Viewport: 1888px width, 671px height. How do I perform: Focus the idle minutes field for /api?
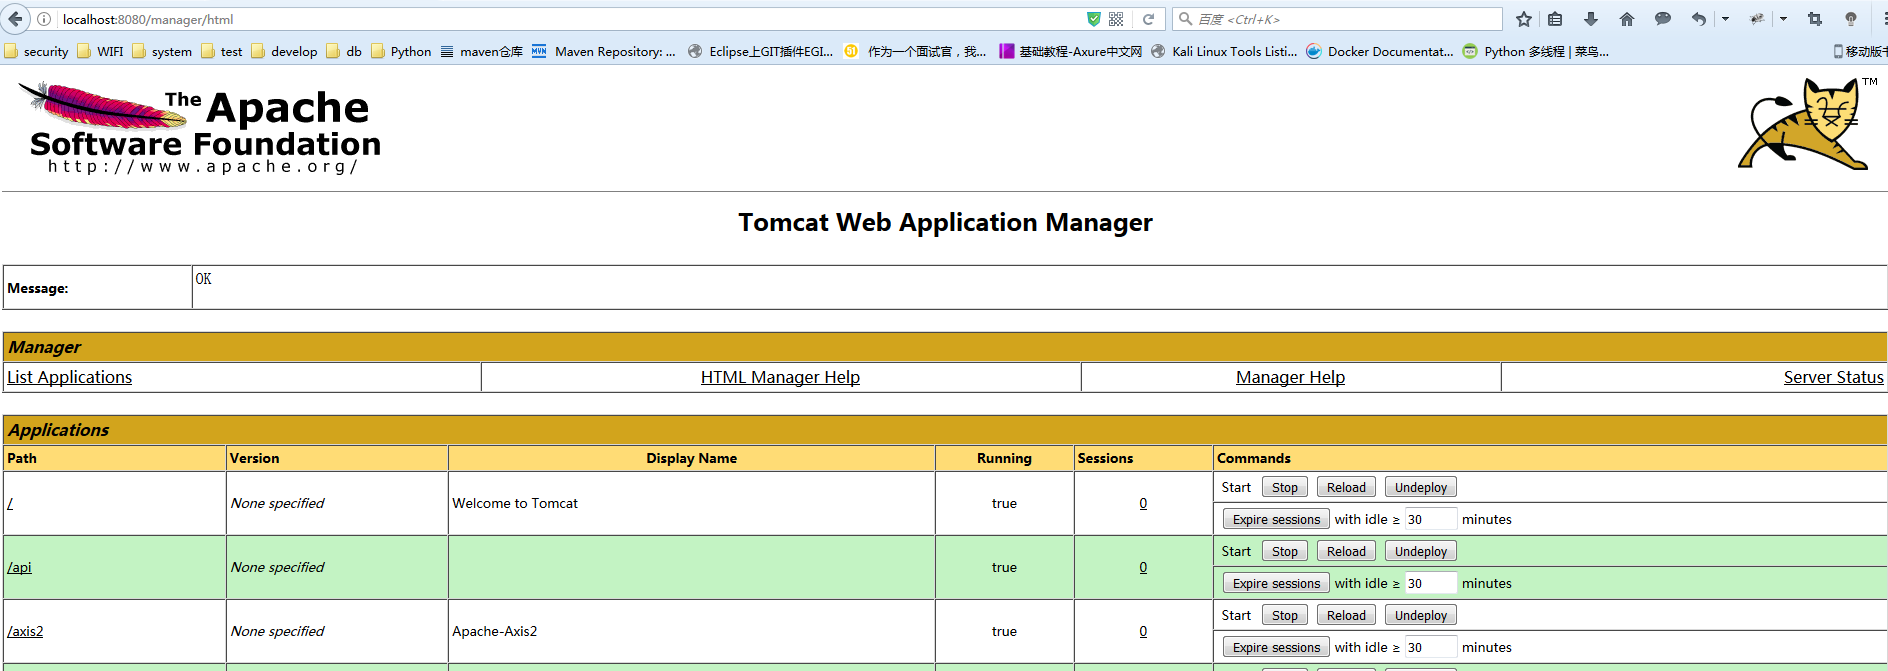click(x=1430, y=584)
